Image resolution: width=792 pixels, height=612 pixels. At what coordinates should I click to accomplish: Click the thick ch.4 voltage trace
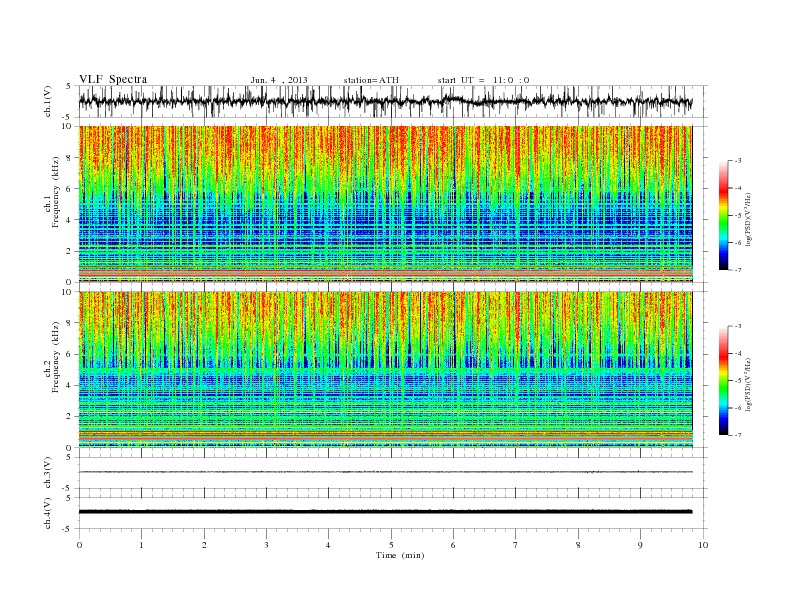pyautogui.click(x=386, y=512)
